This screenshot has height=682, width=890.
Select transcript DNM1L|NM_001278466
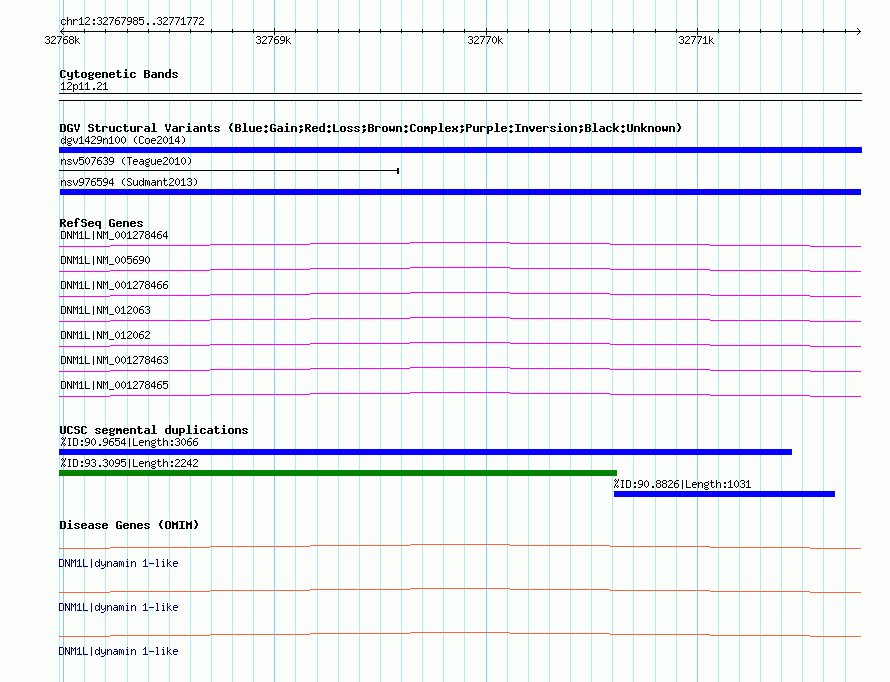pyautogui.click(x=114, y=285)
